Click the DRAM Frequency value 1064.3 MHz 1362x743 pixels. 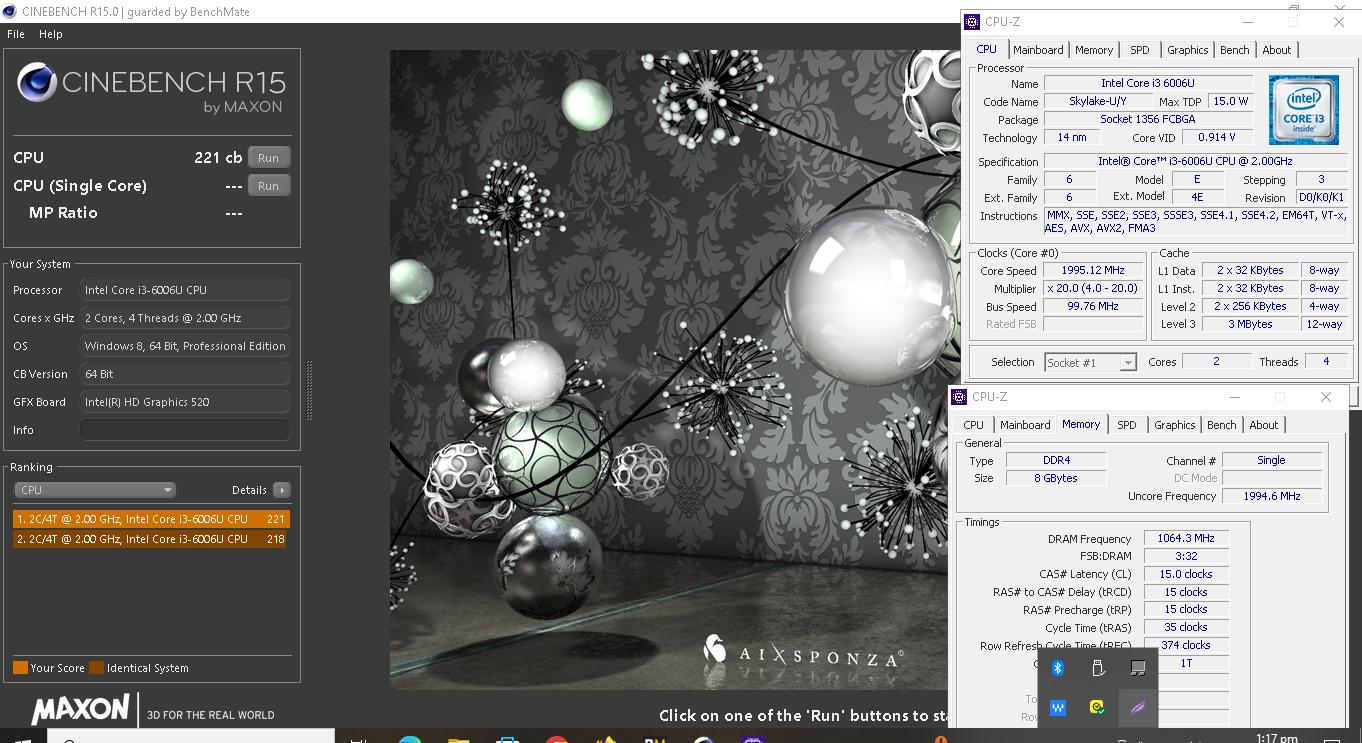coord(1186,538)
